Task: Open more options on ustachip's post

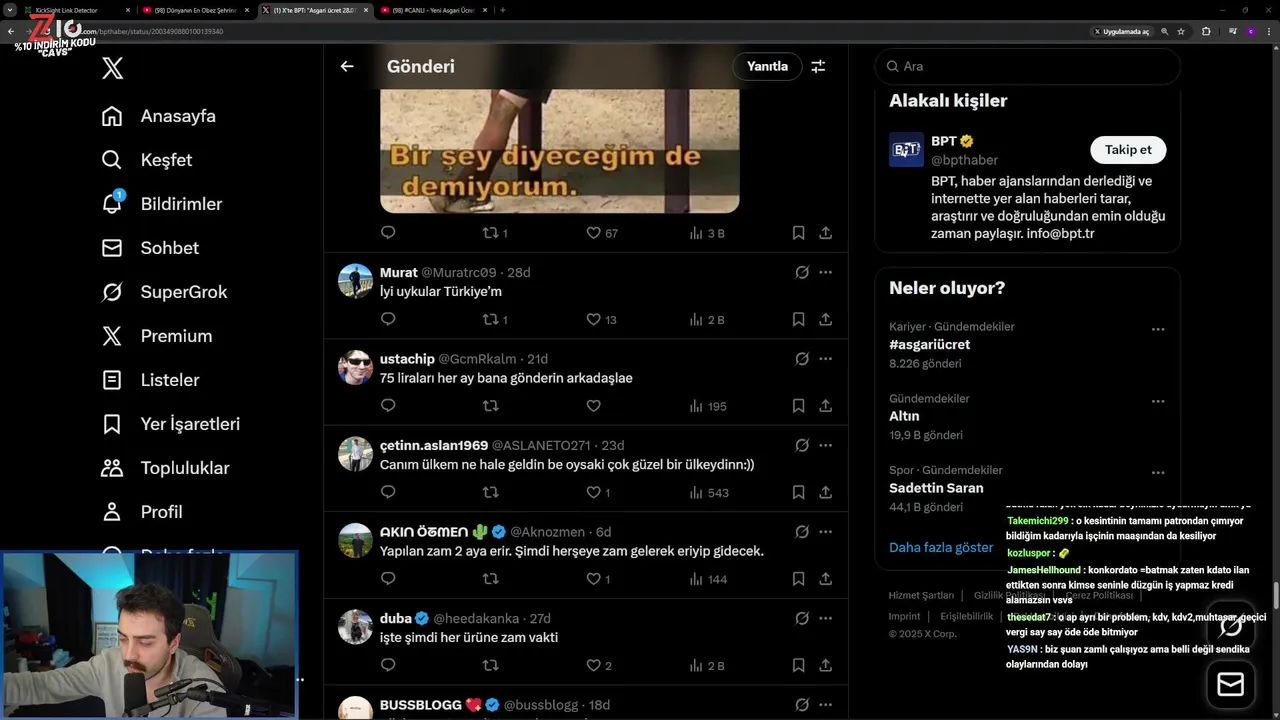Action: [x=826, y=359]
